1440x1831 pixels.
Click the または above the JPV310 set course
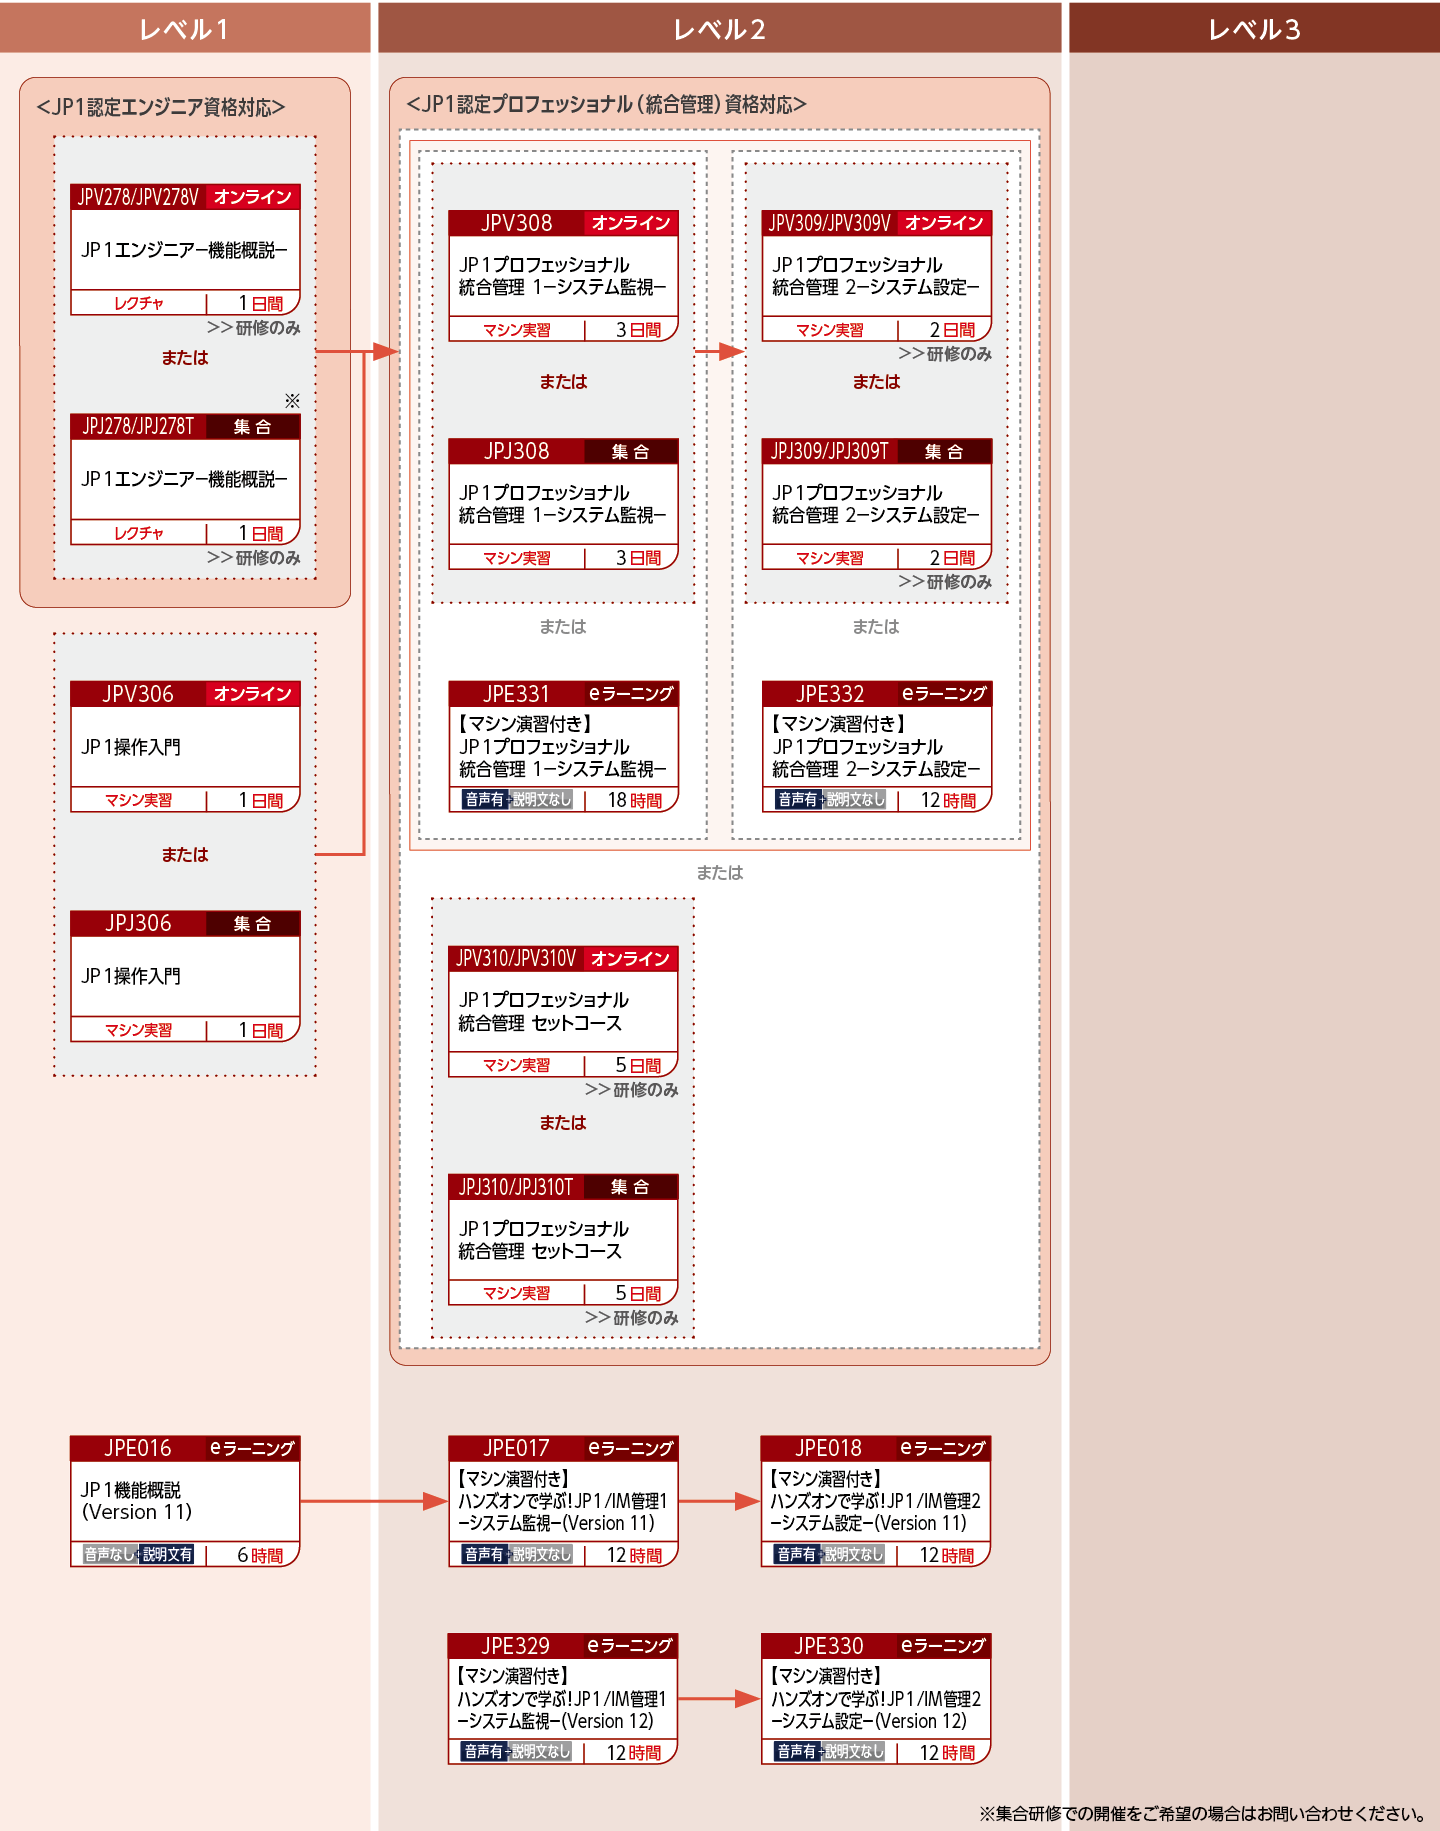pos(720,873)
